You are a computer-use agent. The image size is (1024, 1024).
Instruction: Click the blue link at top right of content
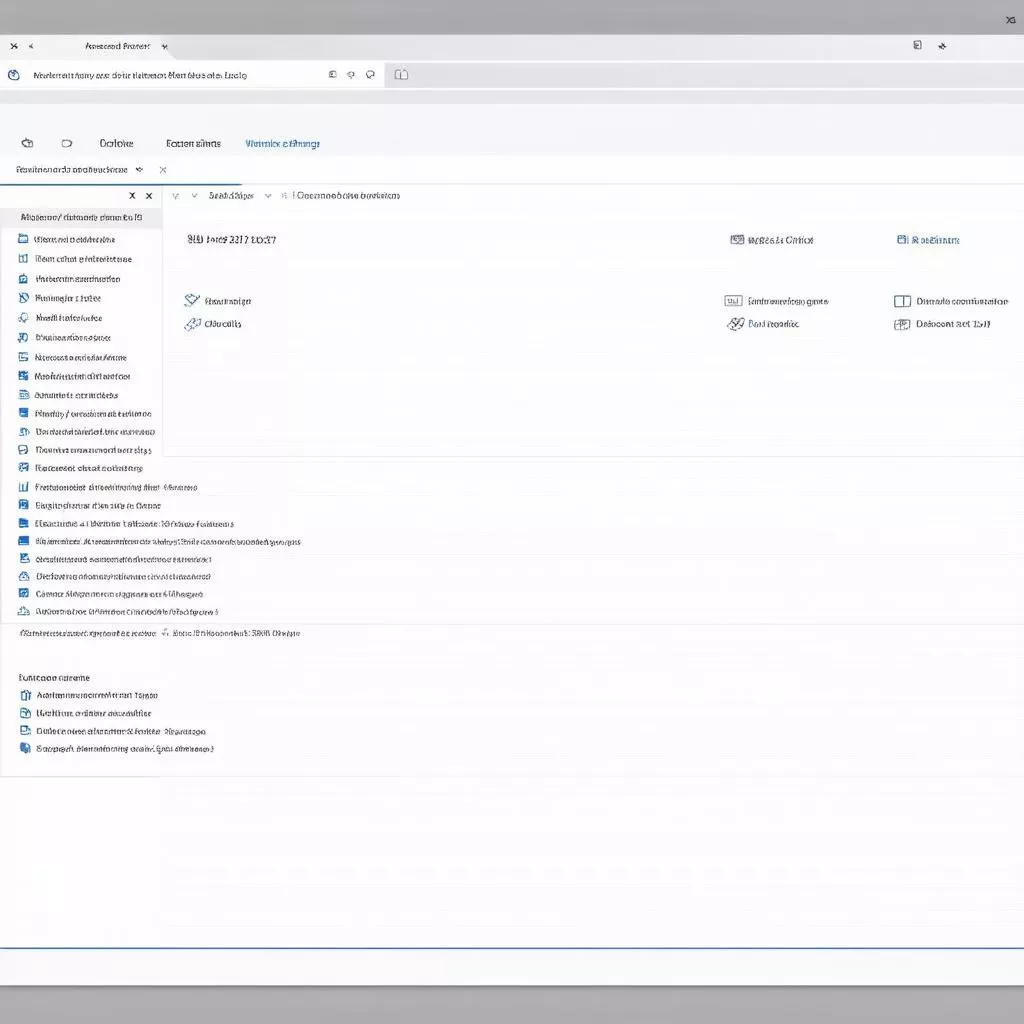928,240
